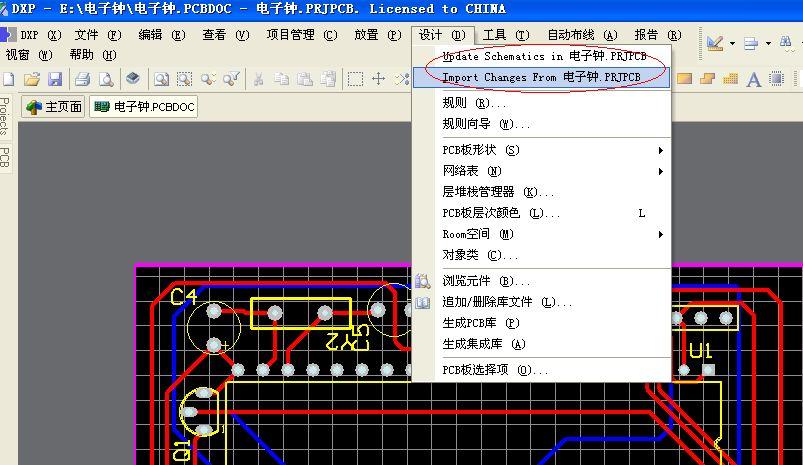803x465 pixels.
Task: Place a text string with the A icon
Action: tap(753, 79)
